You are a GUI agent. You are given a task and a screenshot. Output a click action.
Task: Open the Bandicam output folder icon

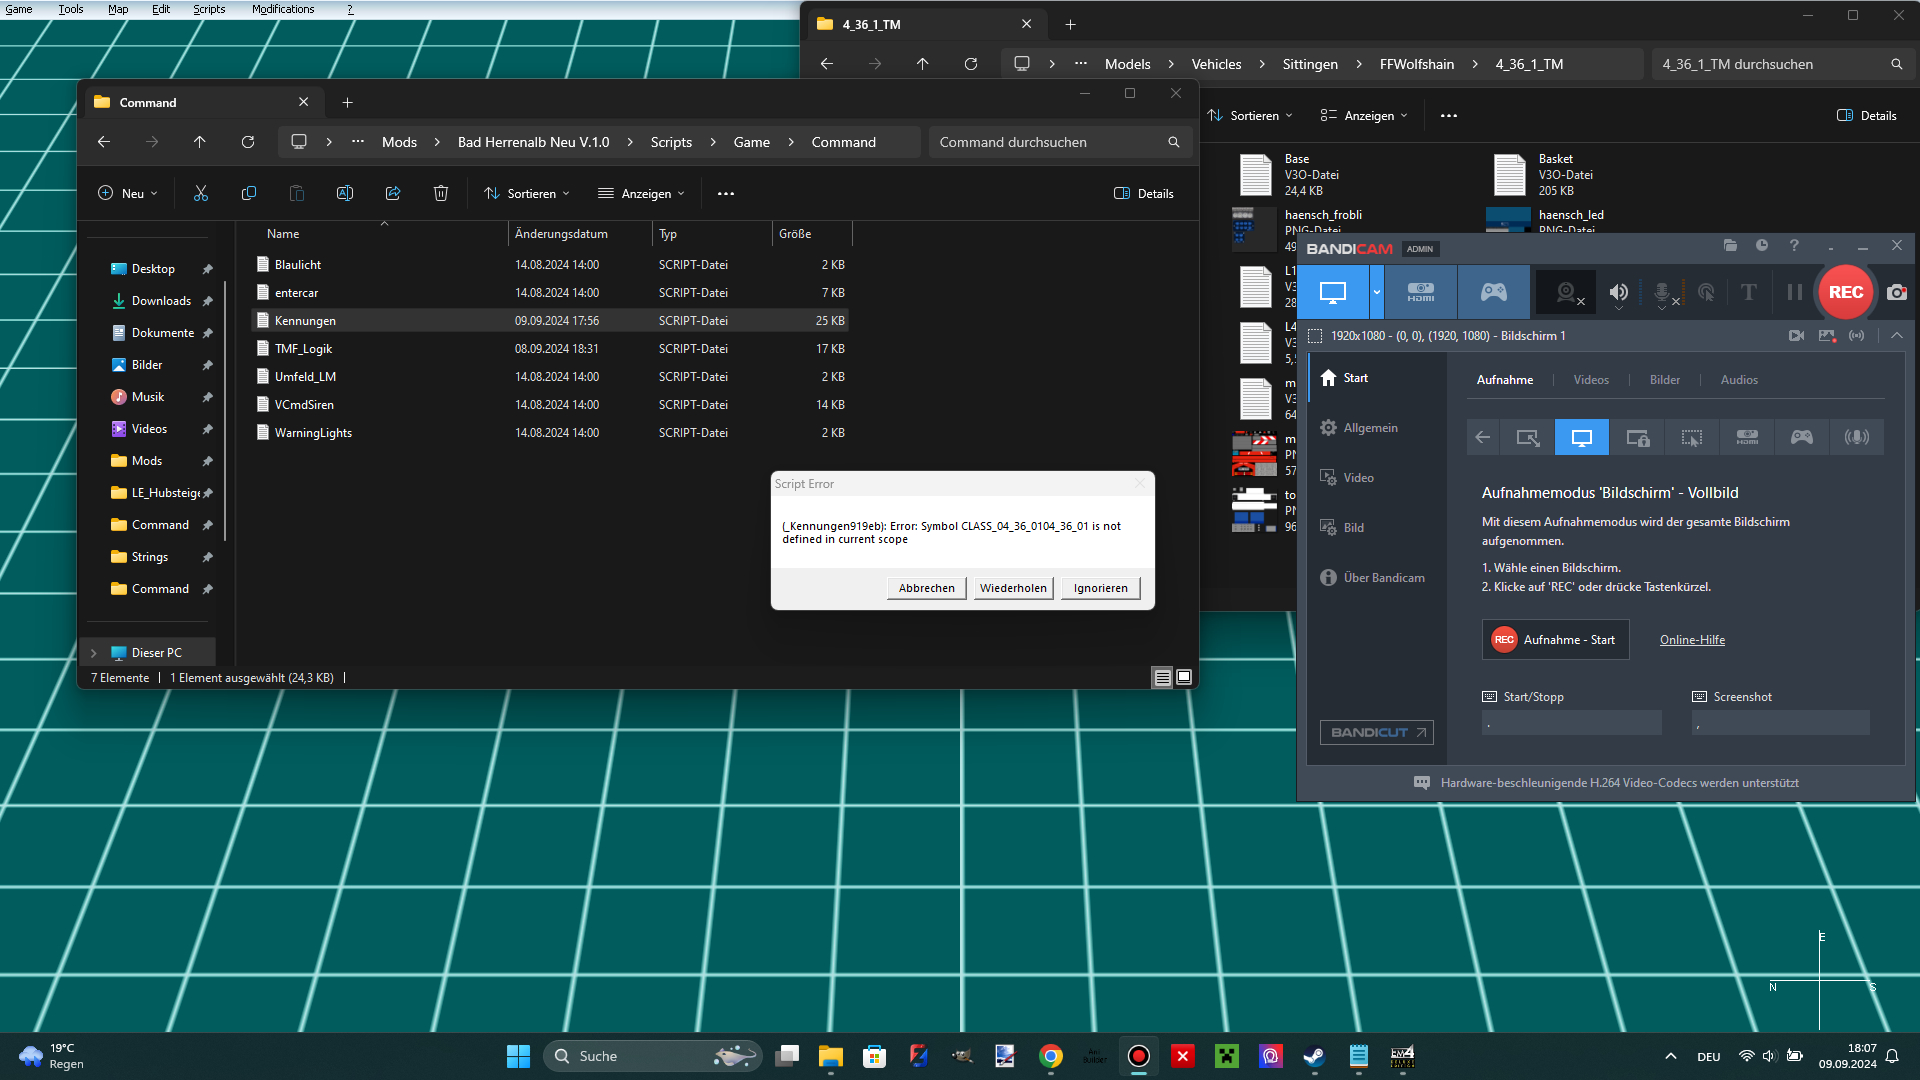tap(1730, 246)
